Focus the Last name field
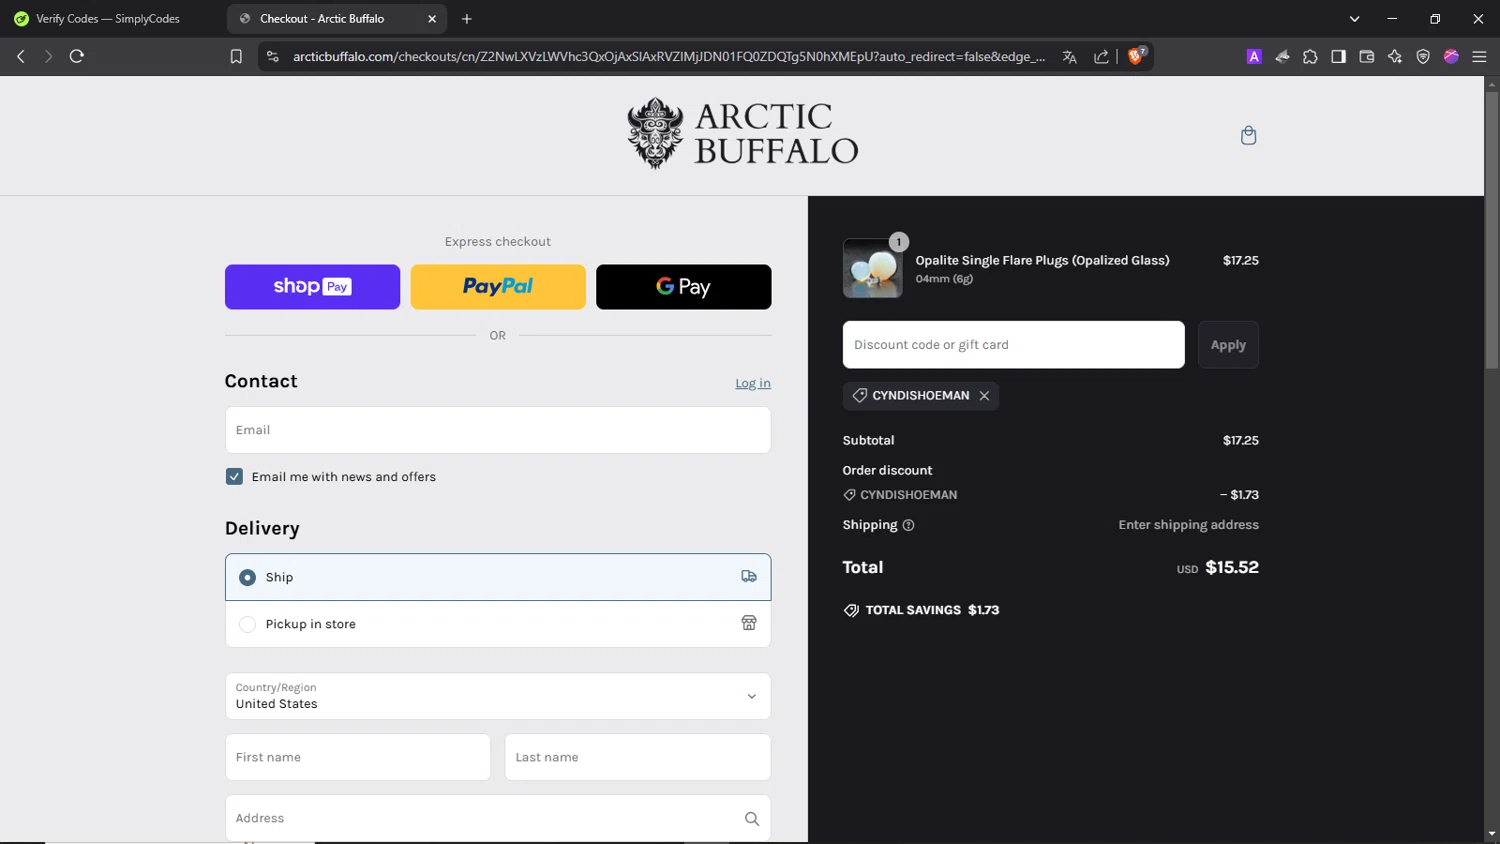1500x844 pixels. [x=638, y=757]
